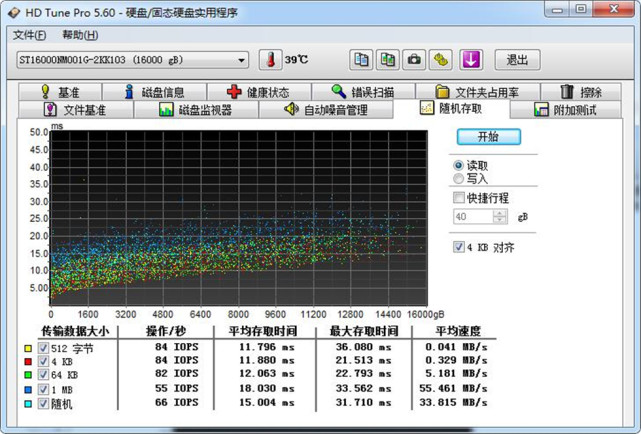Open the 健康状态 tab with red cross

point(261,92)
